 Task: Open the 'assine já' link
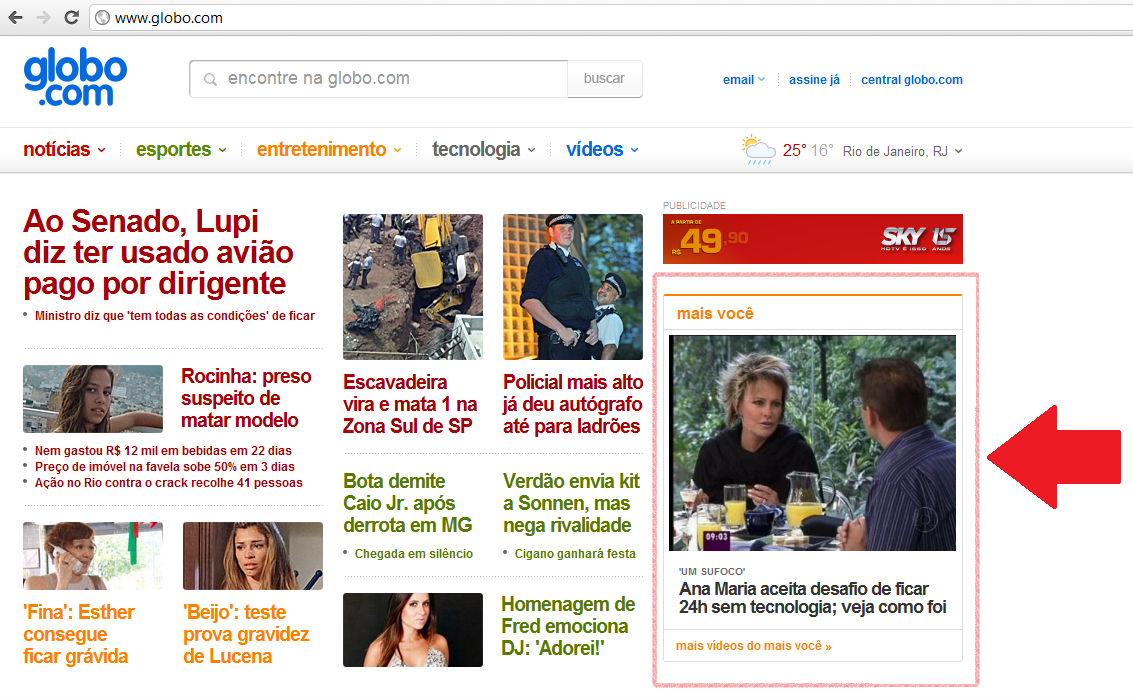coord(814,80)
